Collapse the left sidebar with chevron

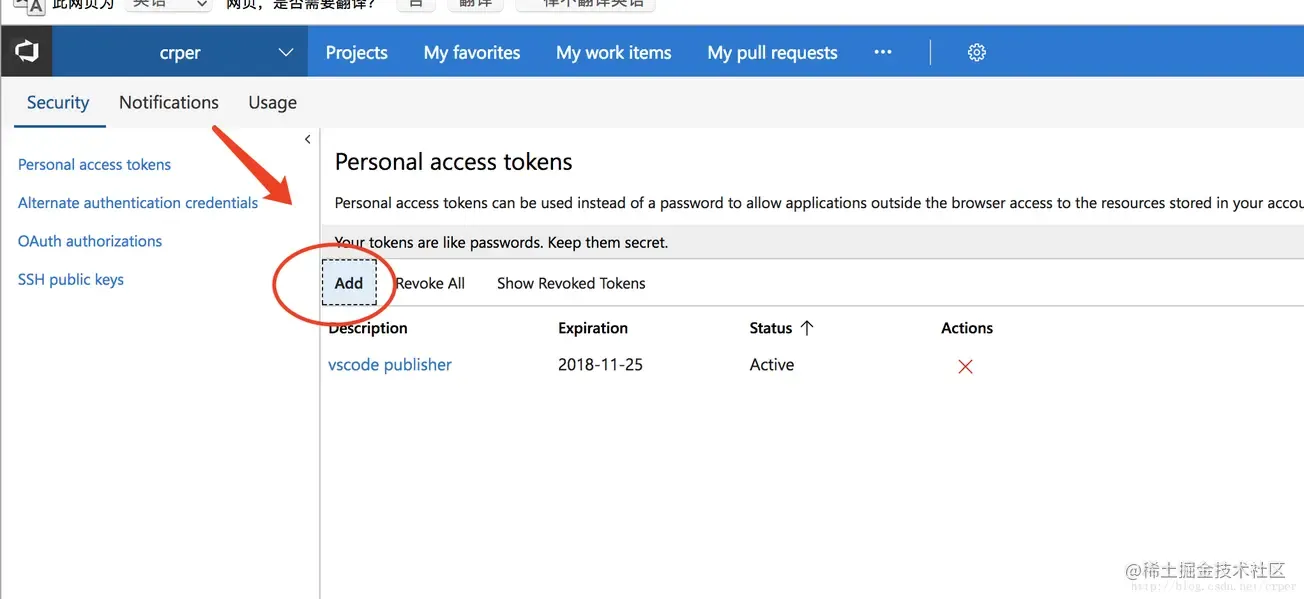coord(307,140)
